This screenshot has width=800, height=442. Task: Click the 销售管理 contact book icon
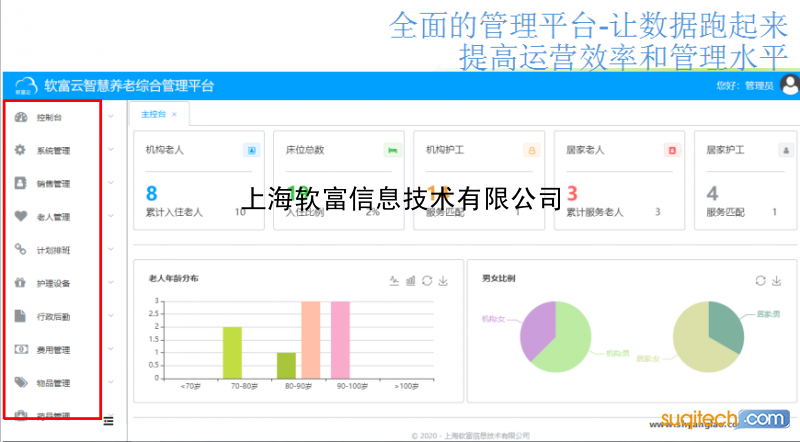pos(20,183)
